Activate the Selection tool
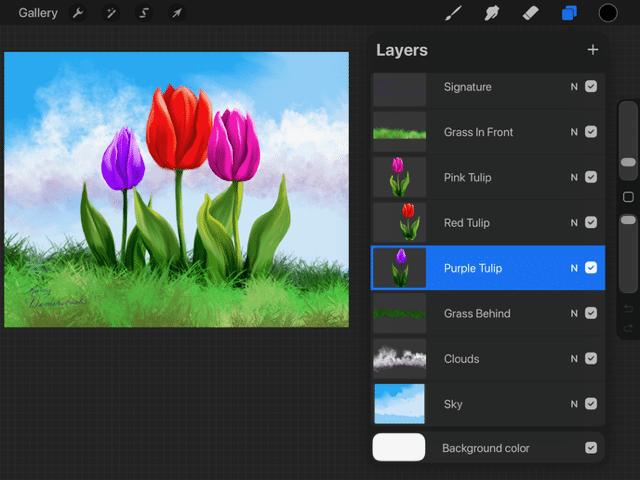Screen dimensions: 640x480 144,13
